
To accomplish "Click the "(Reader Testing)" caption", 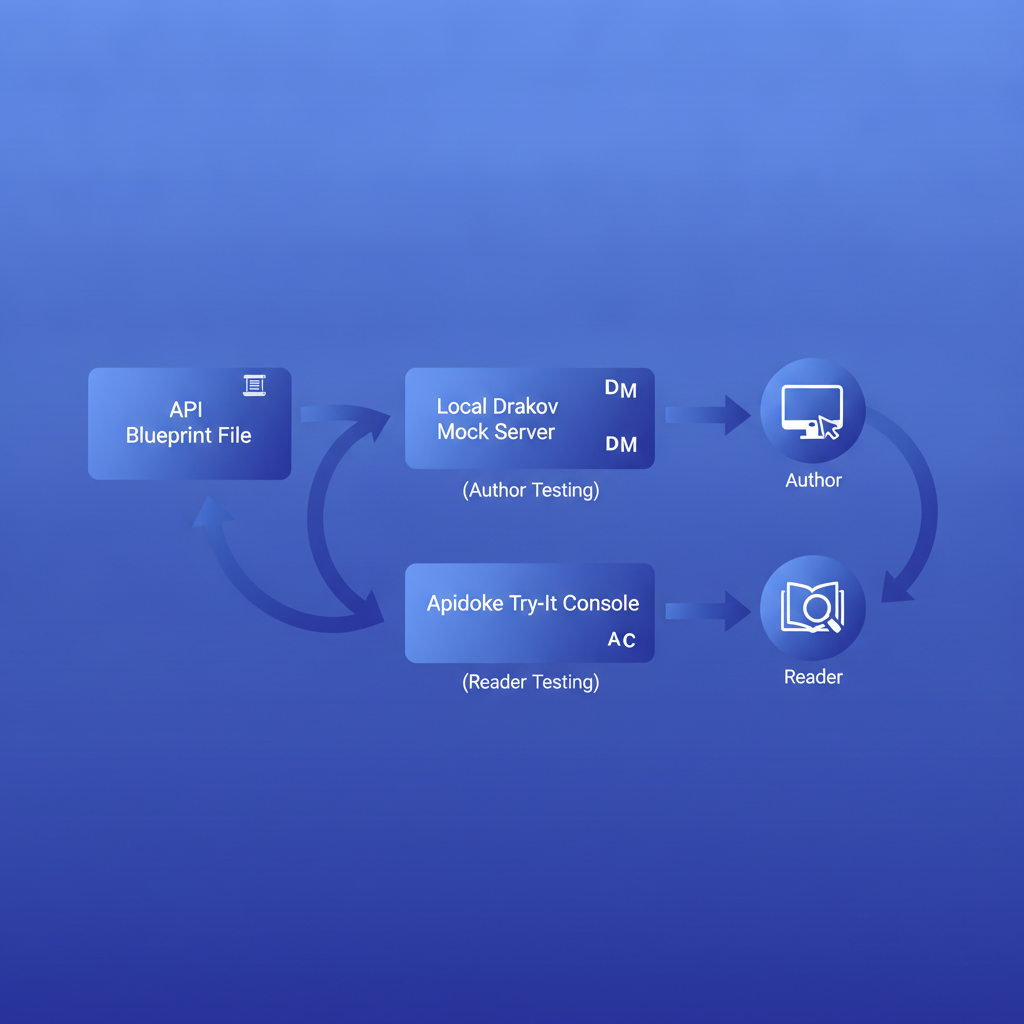I will 531,682.
